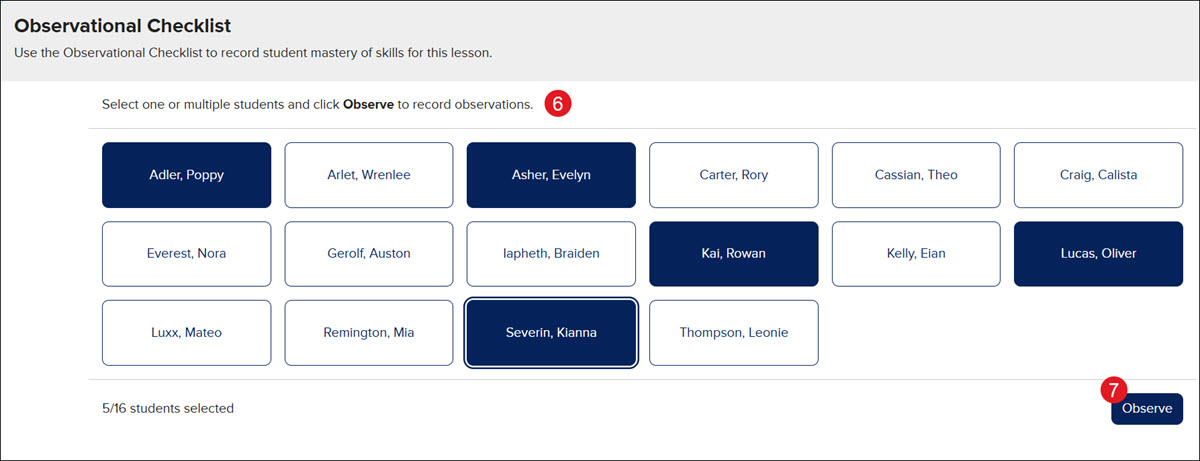Image resolution: width=1200 pixels, height=461 pixels.
Task: Click the red callout marker 7
Action: pyautogui.click(x=1112, y=388)
